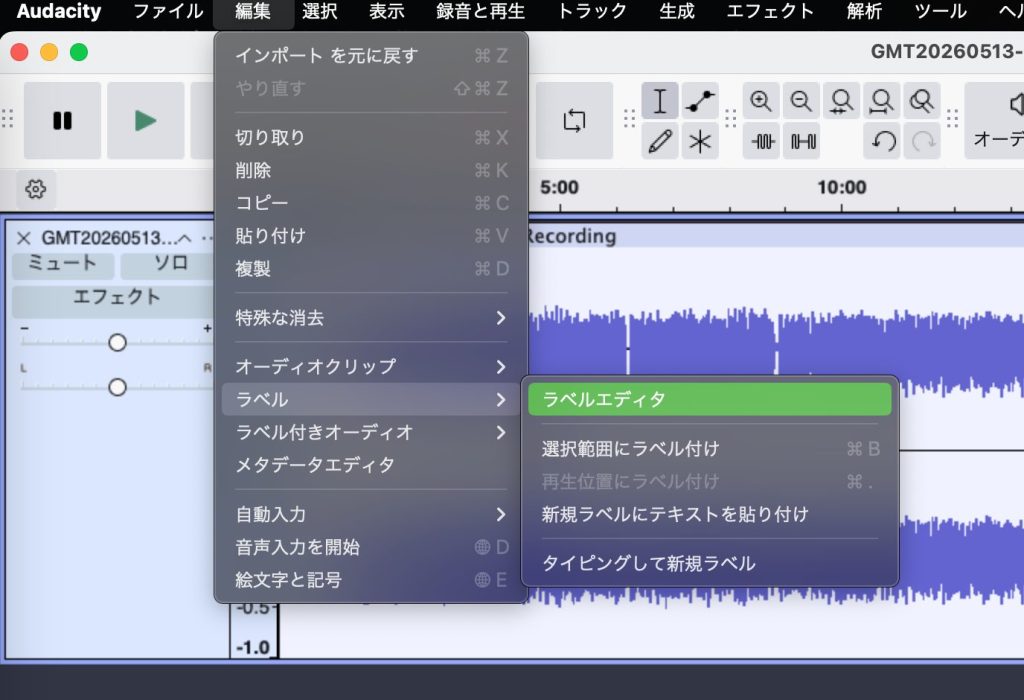
Task: Choose 複製 from the edit menu
Action: coord(371,268)
